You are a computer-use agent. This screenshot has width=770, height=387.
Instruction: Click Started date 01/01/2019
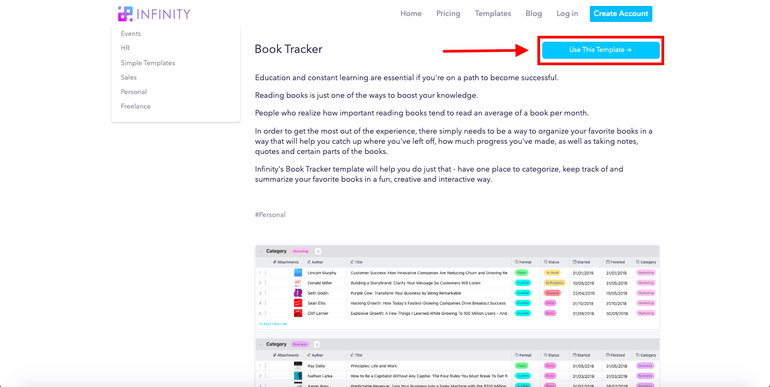582,273
